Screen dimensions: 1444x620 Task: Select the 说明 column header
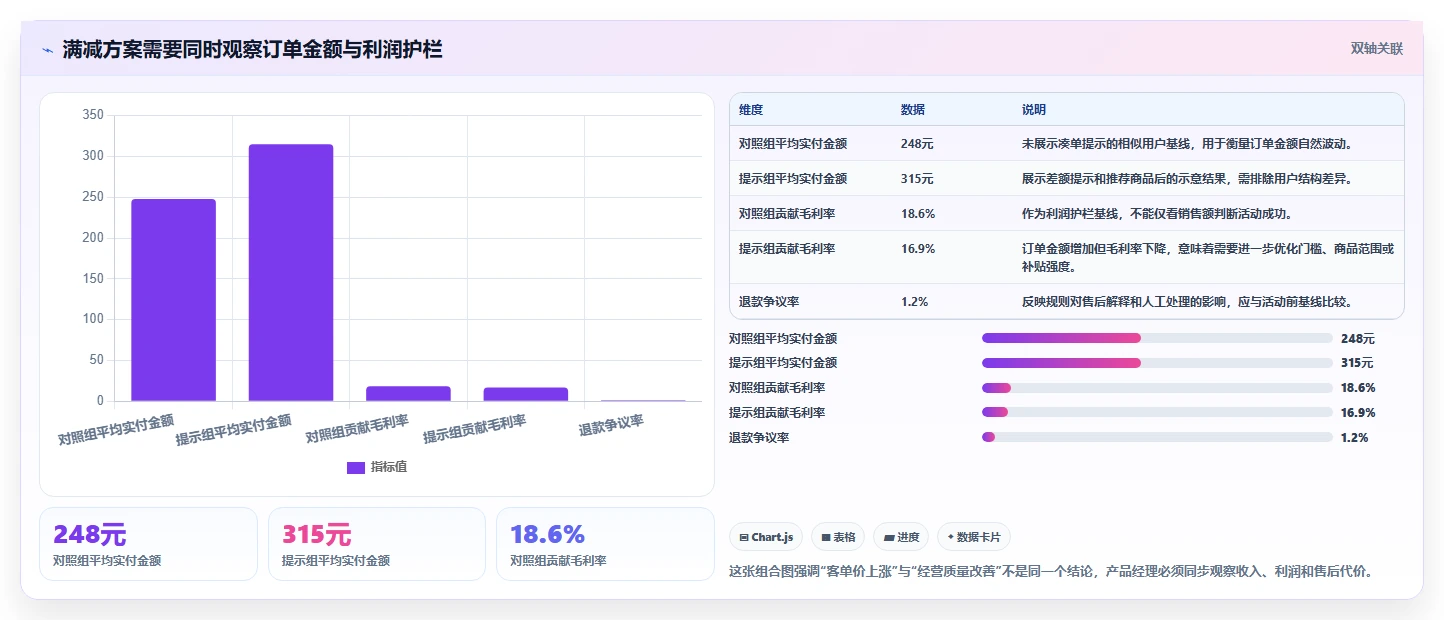[1034, 110]
